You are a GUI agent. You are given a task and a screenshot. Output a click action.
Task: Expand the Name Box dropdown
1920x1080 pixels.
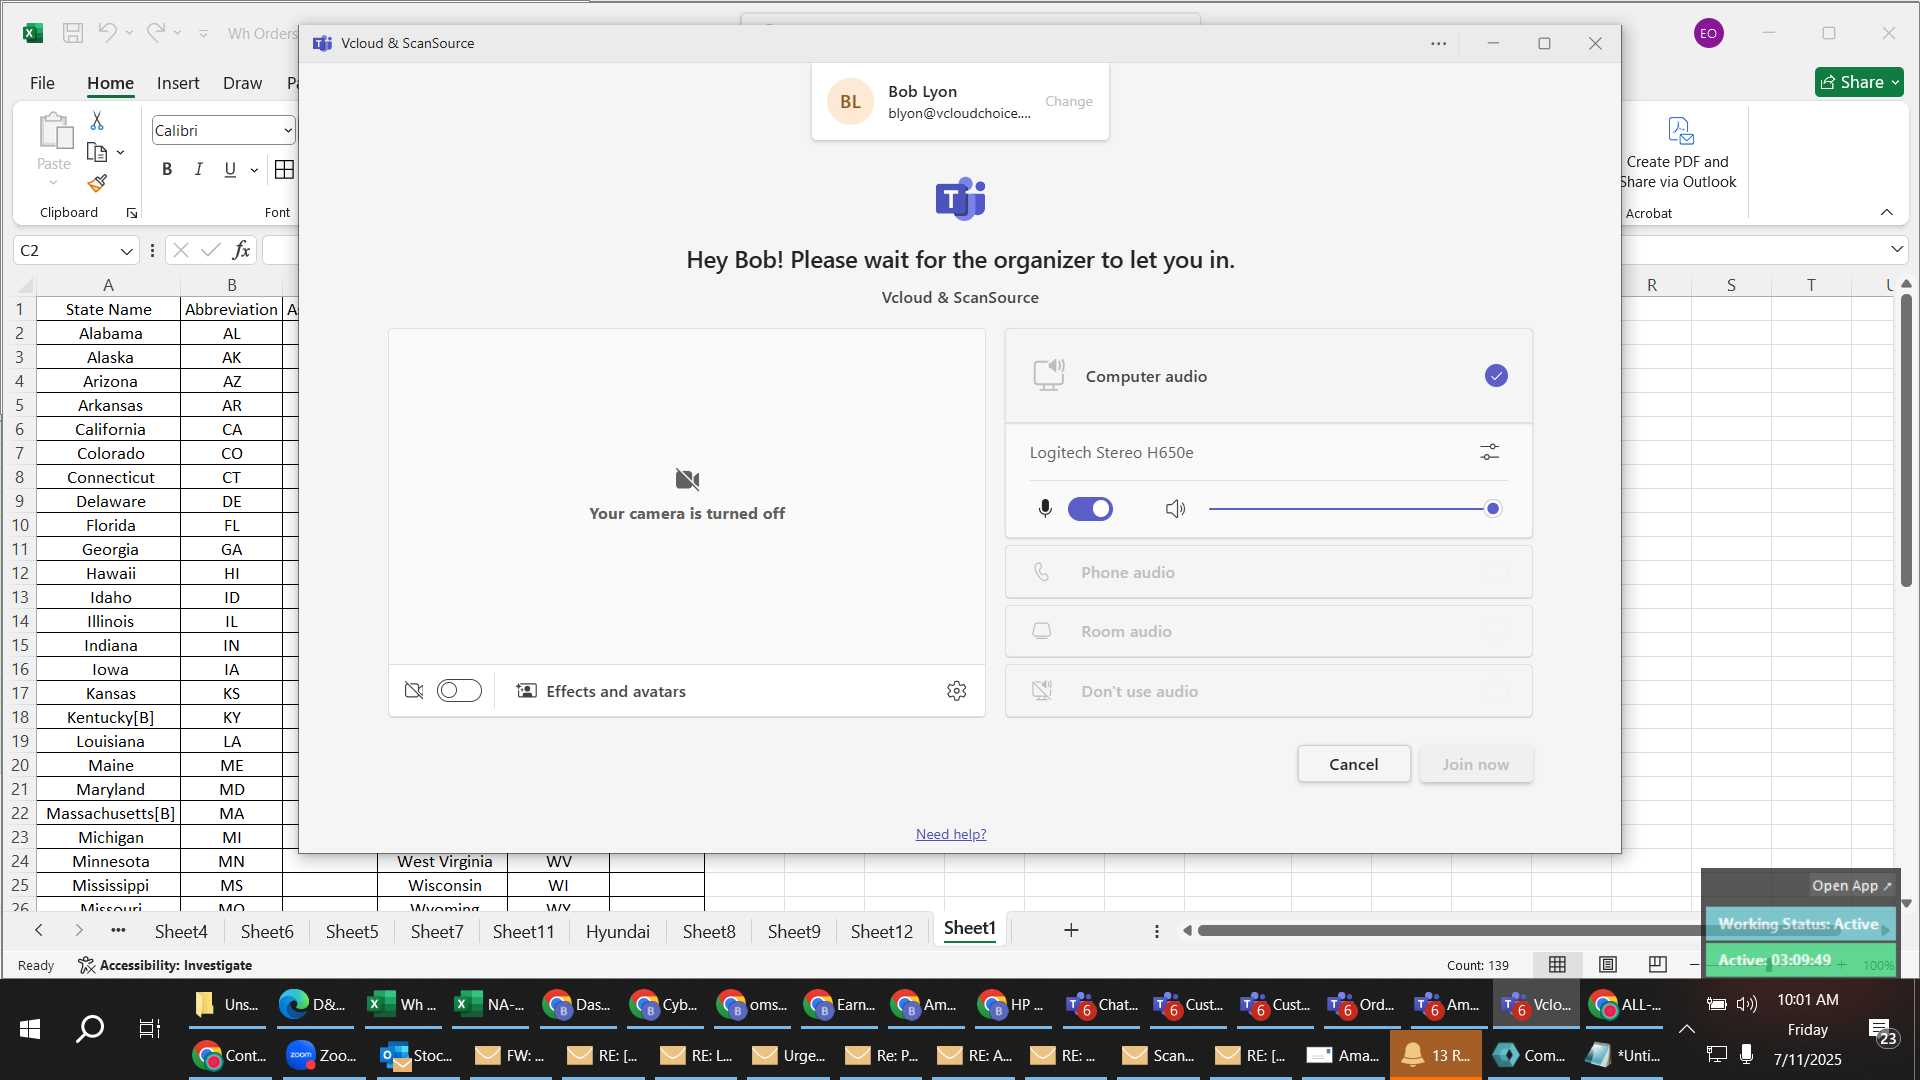point(126,251)
